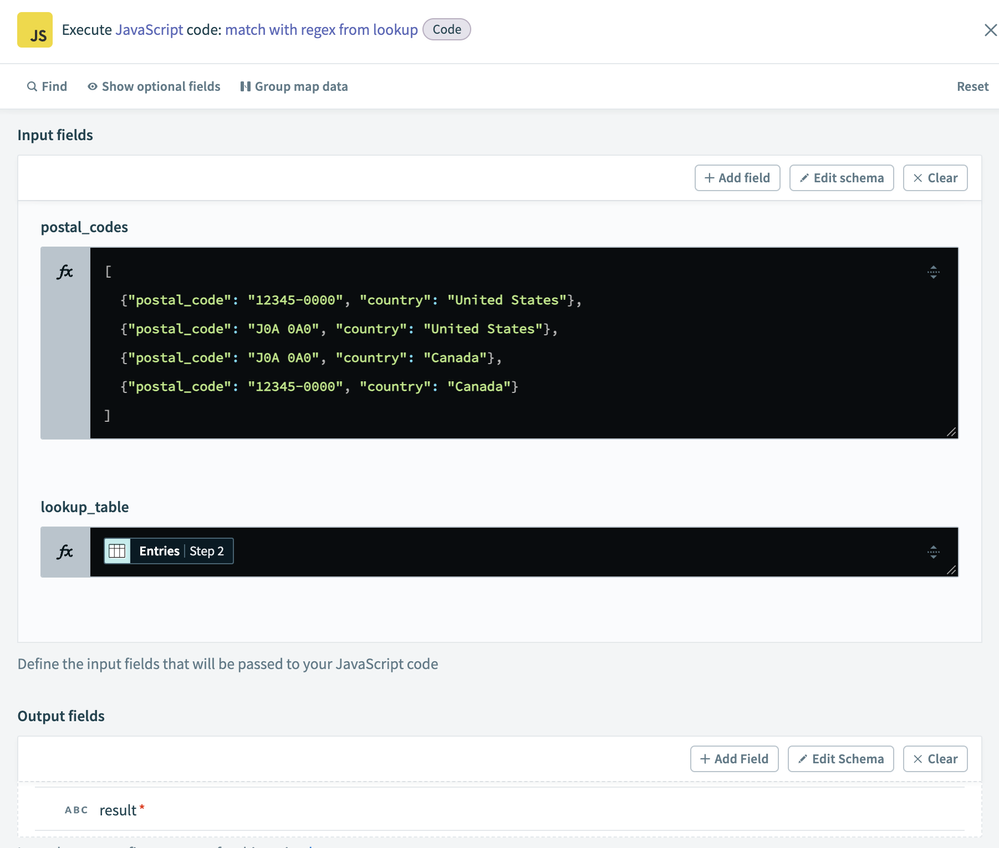The image size is (999, 848).
Task: Edit Schema of Output fields
Action: (x=840, y=759)
